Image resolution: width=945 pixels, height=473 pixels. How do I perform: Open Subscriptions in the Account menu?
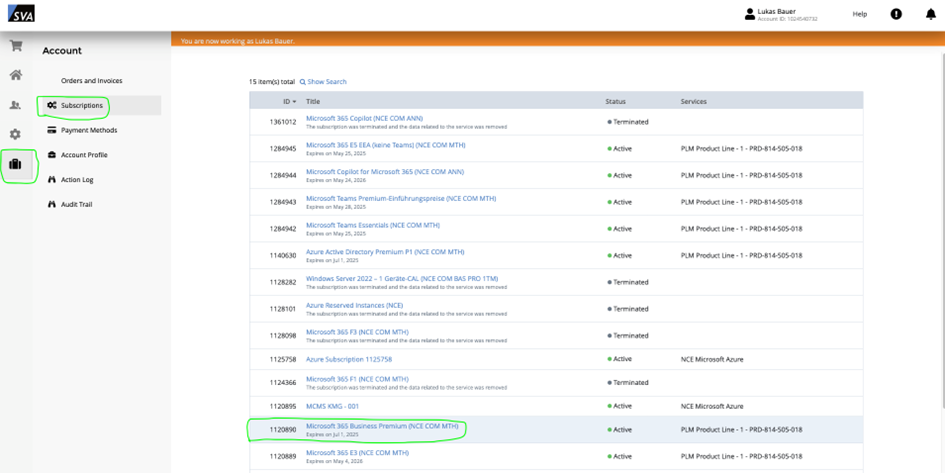(81, 105)
